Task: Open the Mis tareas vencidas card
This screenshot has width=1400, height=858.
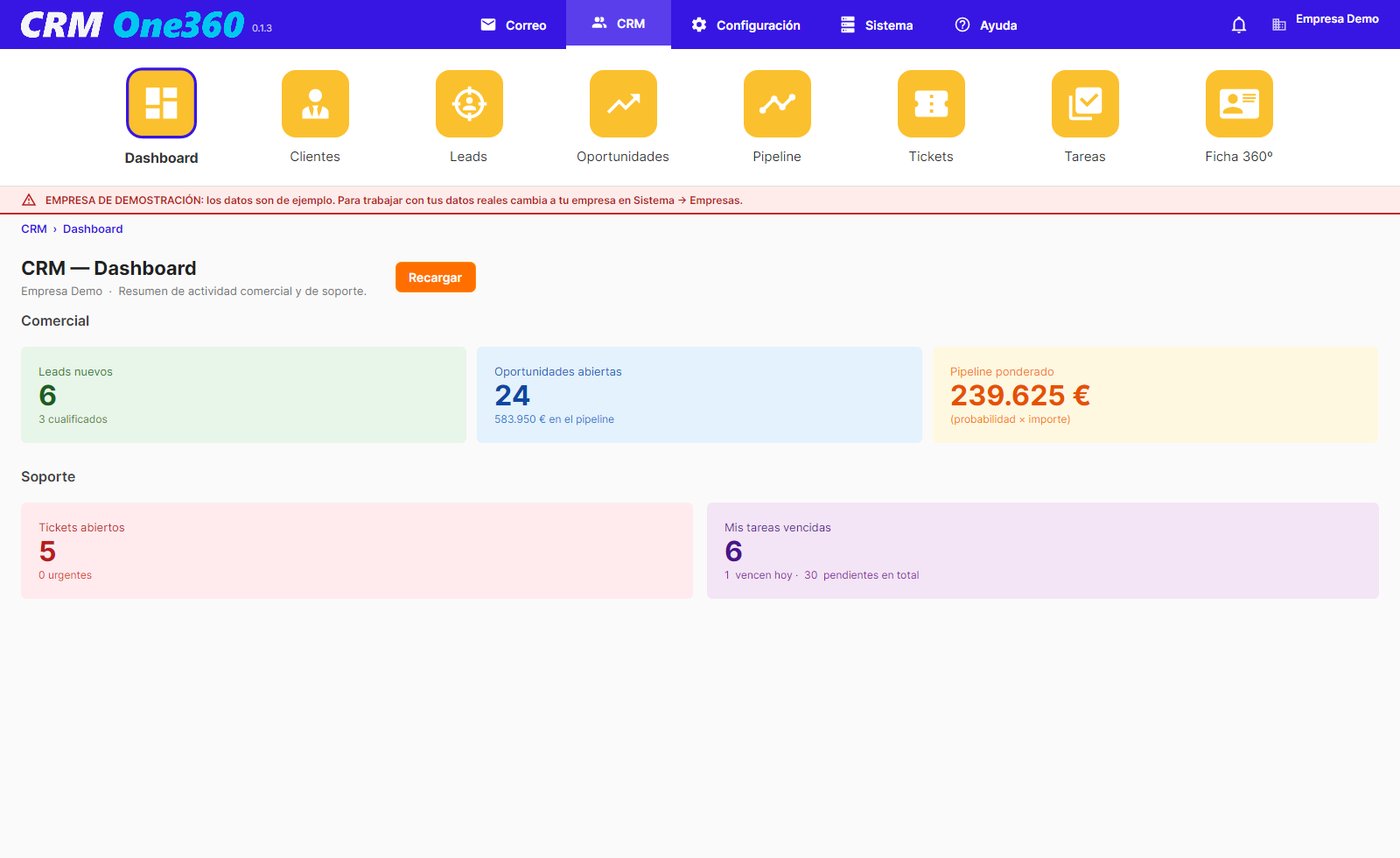Action: (1043, 551)
